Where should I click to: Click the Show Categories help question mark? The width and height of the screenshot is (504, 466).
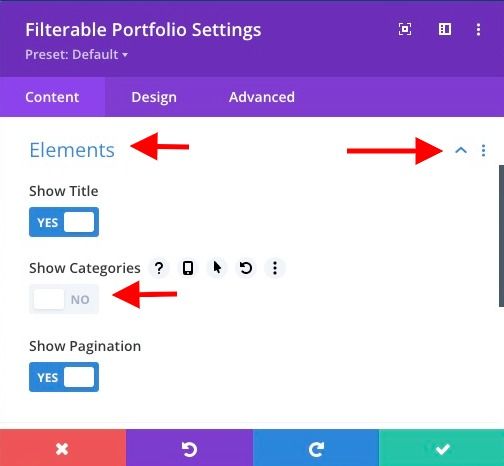159,268
